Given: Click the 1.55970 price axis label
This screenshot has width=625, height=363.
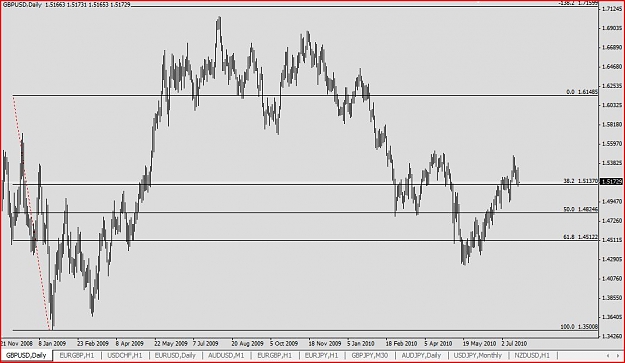Looking at the screenshot, I should coord(611,143).
